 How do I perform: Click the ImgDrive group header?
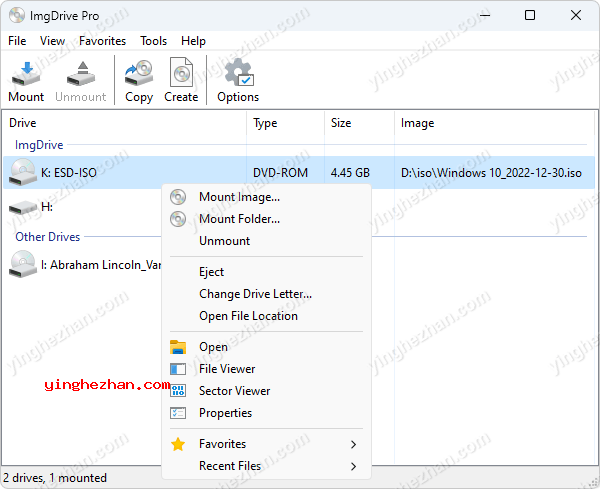(x=39, y=145)
